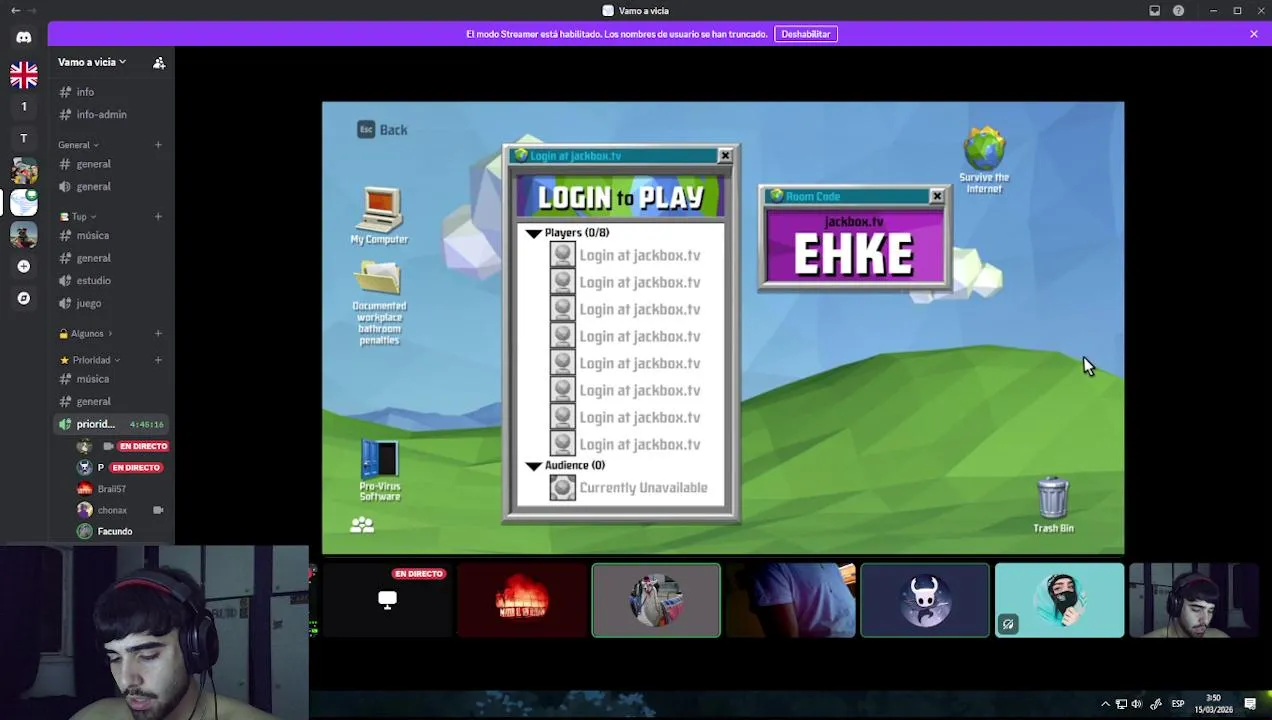Close the Room Code window
1272x720 pixels.
(937, 196)
